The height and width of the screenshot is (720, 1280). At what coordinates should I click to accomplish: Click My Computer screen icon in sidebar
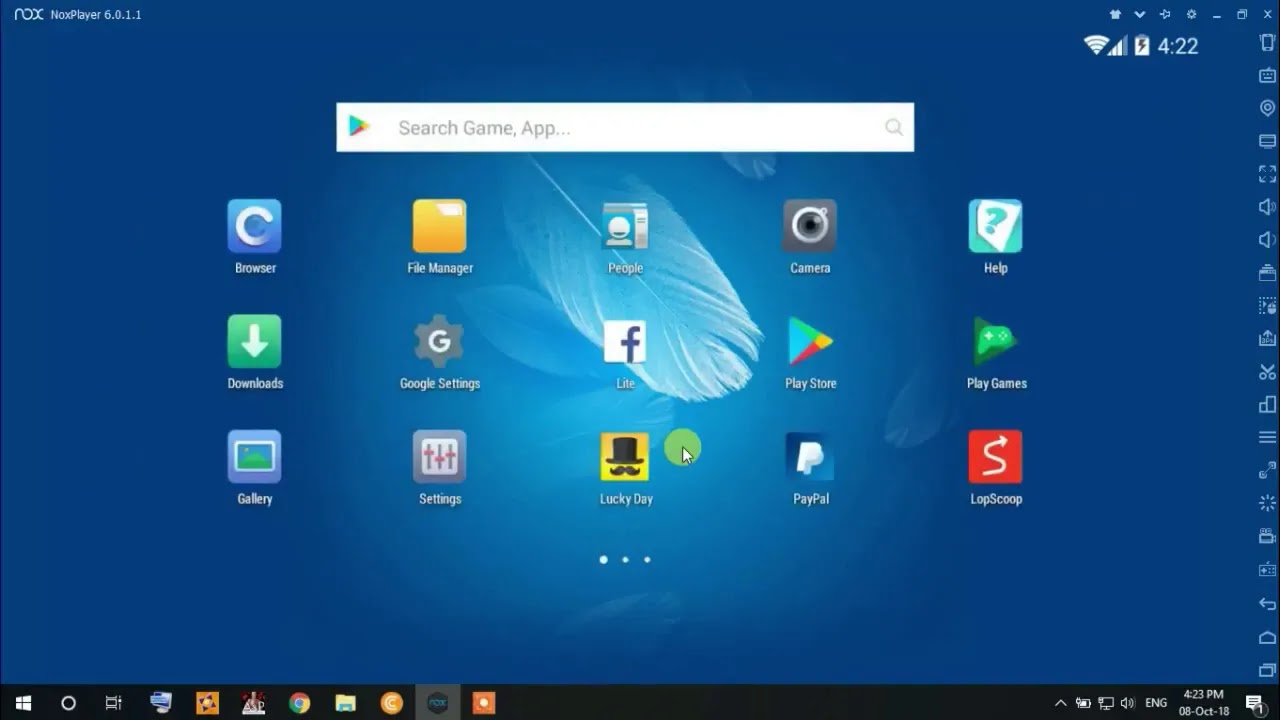click(x=1267, y=141)
